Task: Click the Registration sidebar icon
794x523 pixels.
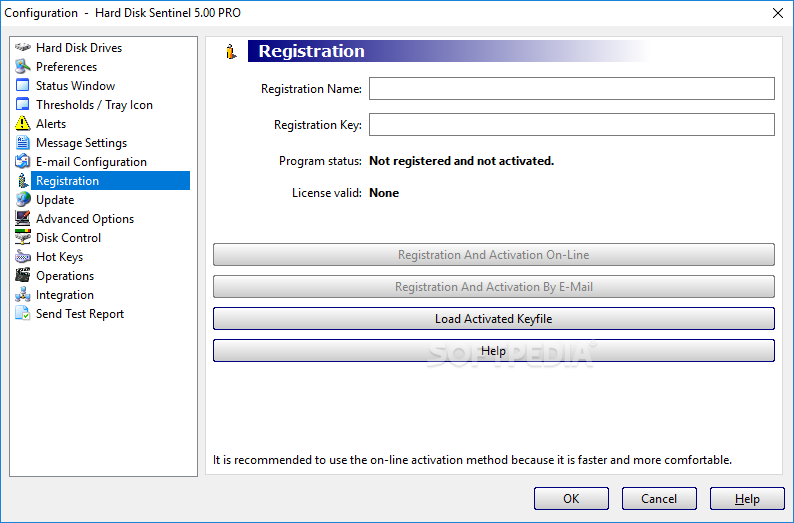Action: coord(23,181)
